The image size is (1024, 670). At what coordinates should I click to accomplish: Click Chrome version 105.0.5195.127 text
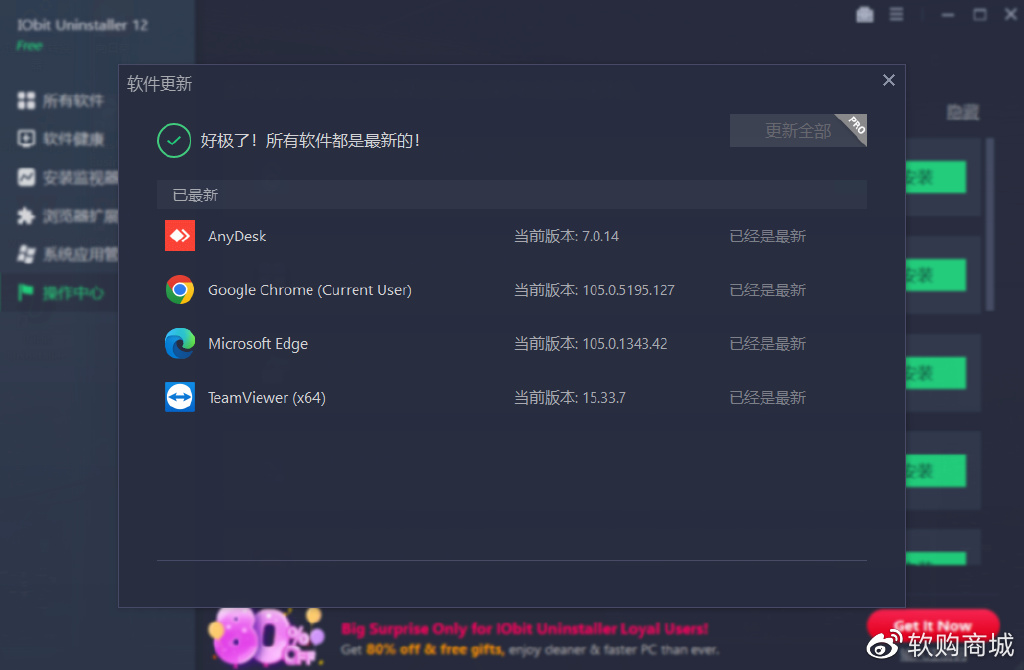pos(594,290)
